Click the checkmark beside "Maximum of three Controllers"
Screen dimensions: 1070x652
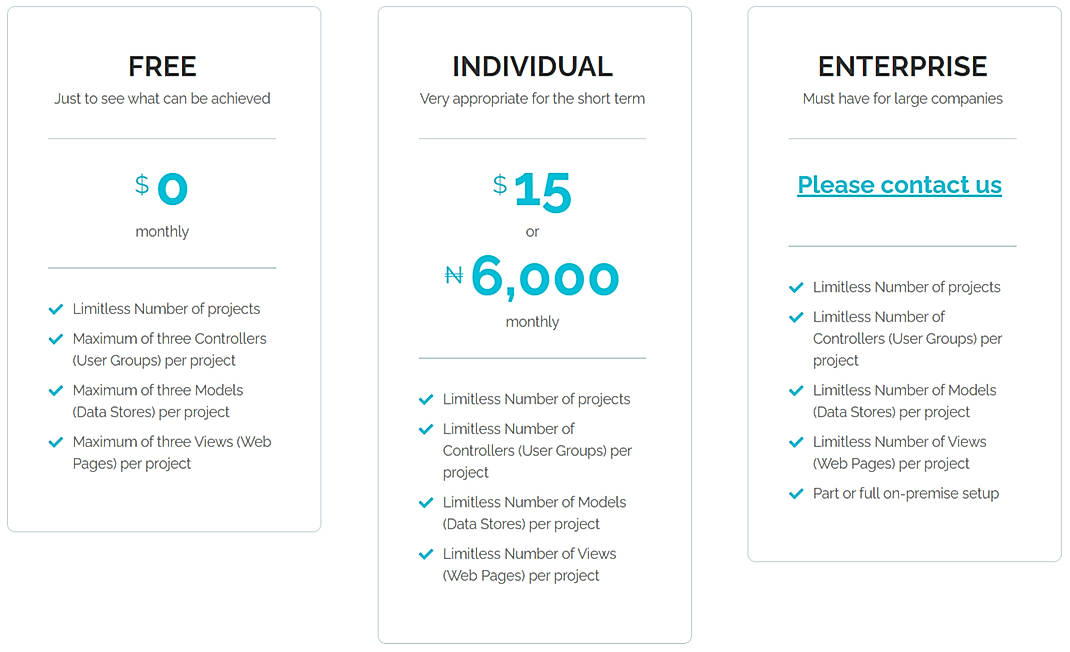[x=57, y=339]
